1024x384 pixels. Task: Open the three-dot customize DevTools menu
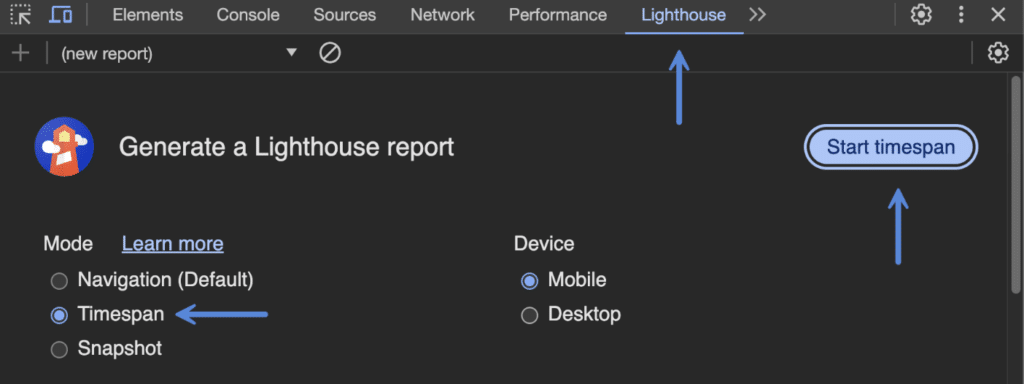point(961,14)
